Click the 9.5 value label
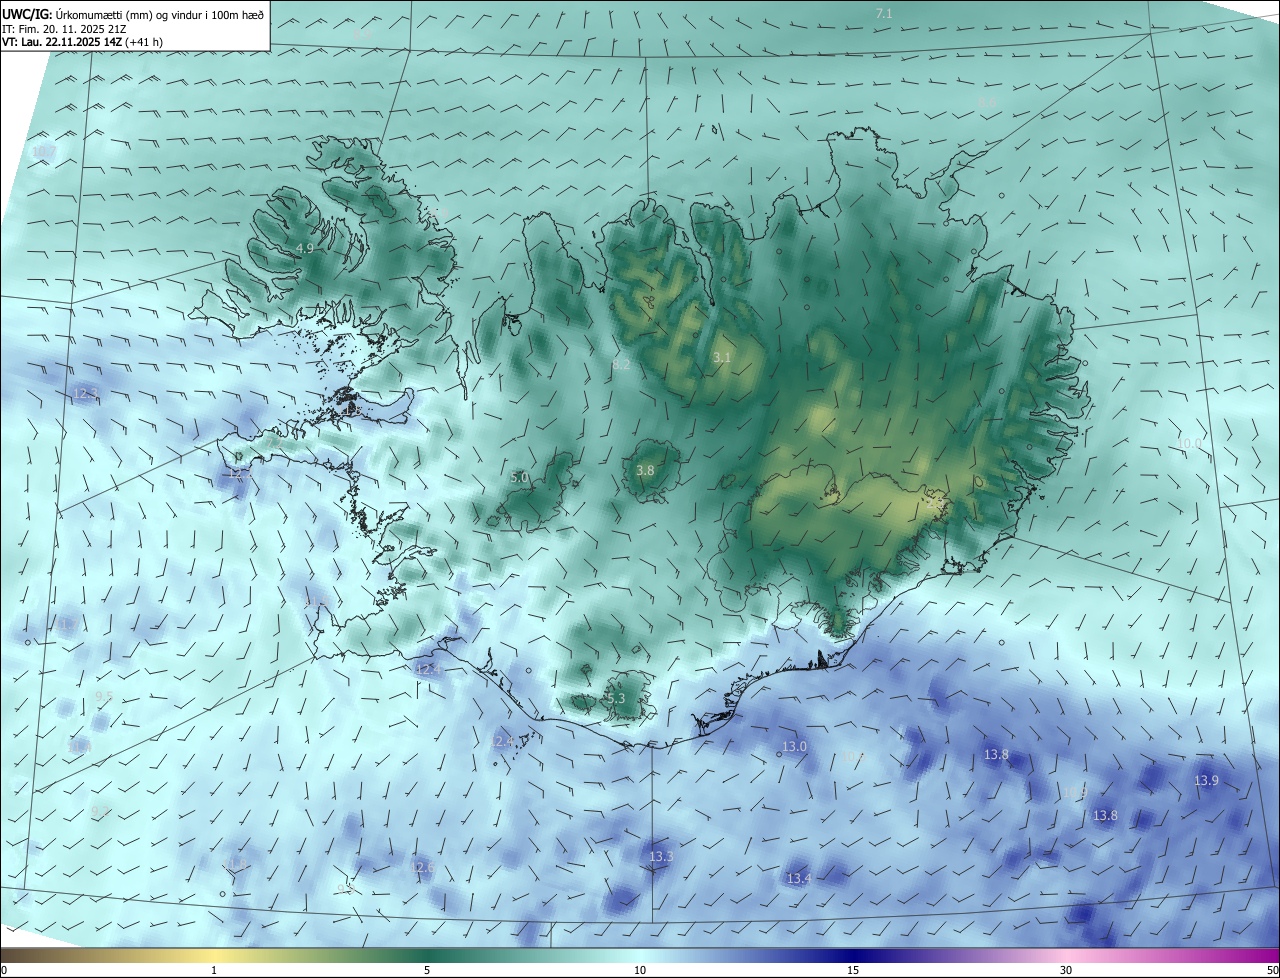Viewport: 1280px width, 978px height. point(104,696)
